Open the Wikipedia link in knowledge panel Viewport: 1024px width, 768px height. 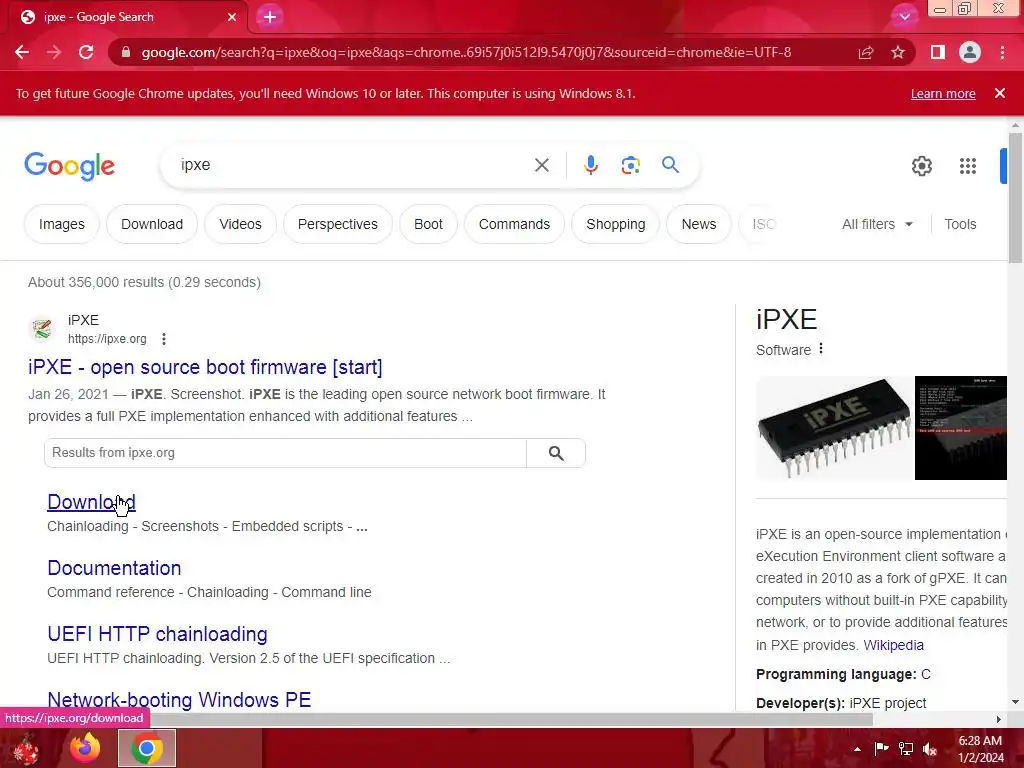(893, 645)
